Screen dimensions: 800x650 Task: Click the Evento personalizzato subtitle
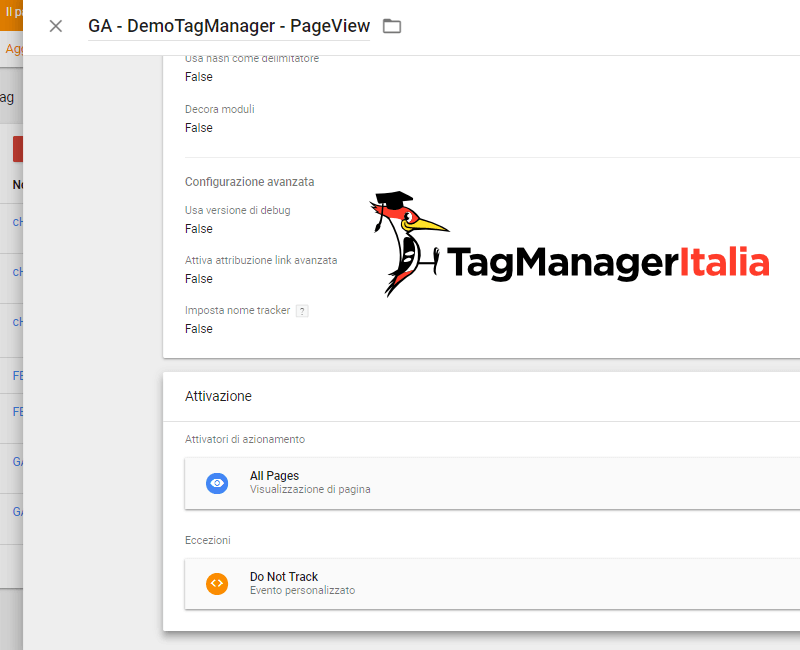303,590
